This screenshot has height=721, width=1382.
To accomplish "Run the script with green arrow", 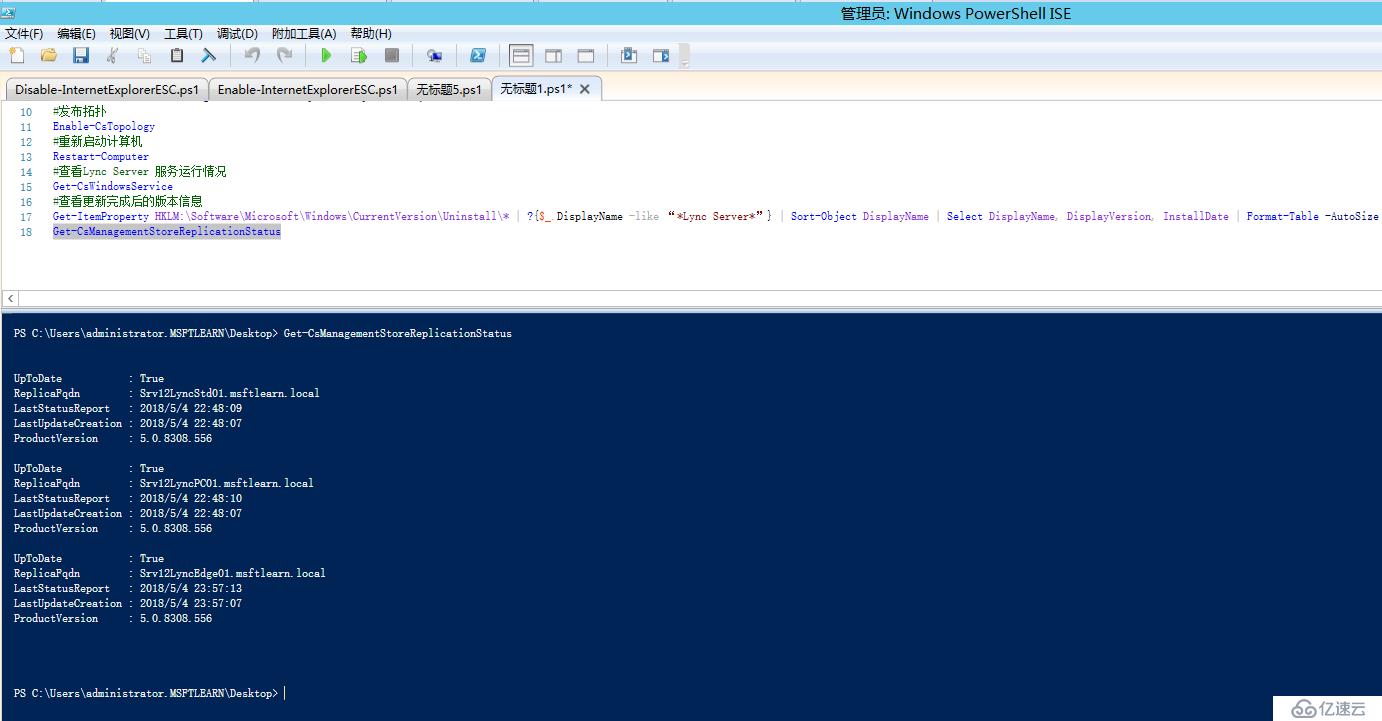I will click(x=326, y=56).
